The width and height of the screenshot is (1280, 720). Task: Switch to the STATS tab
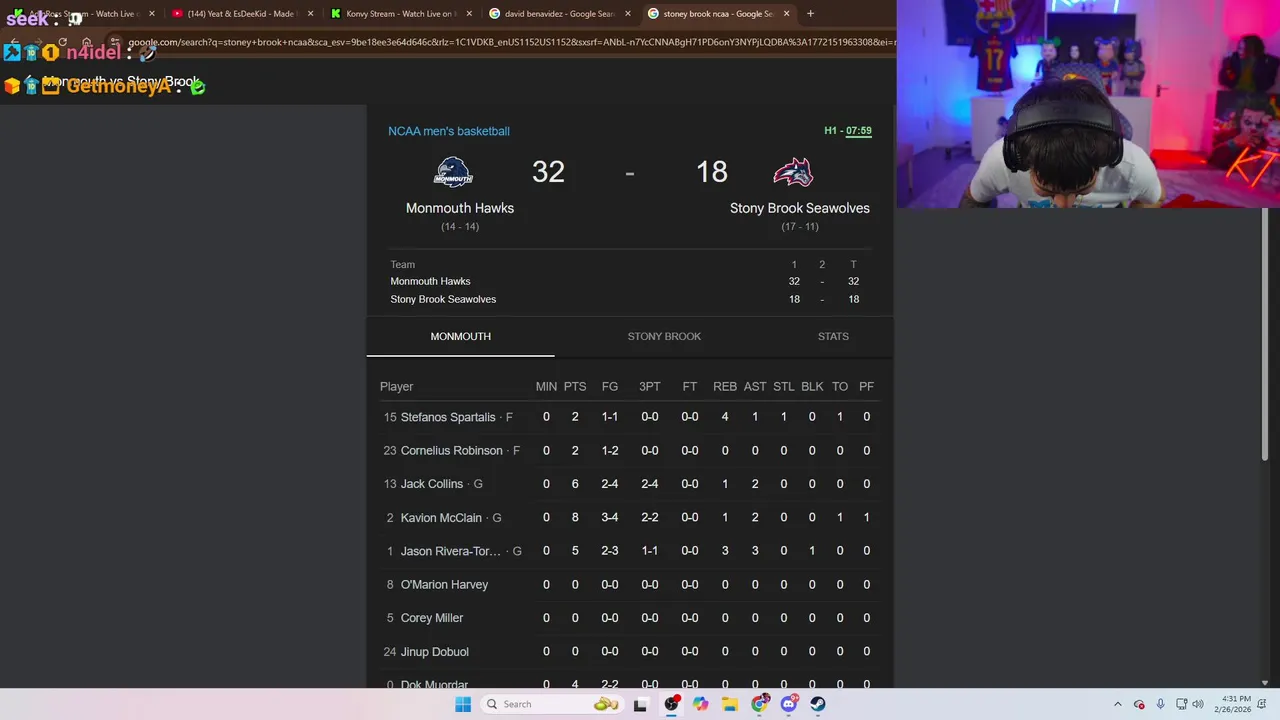[x=833, y=337]
